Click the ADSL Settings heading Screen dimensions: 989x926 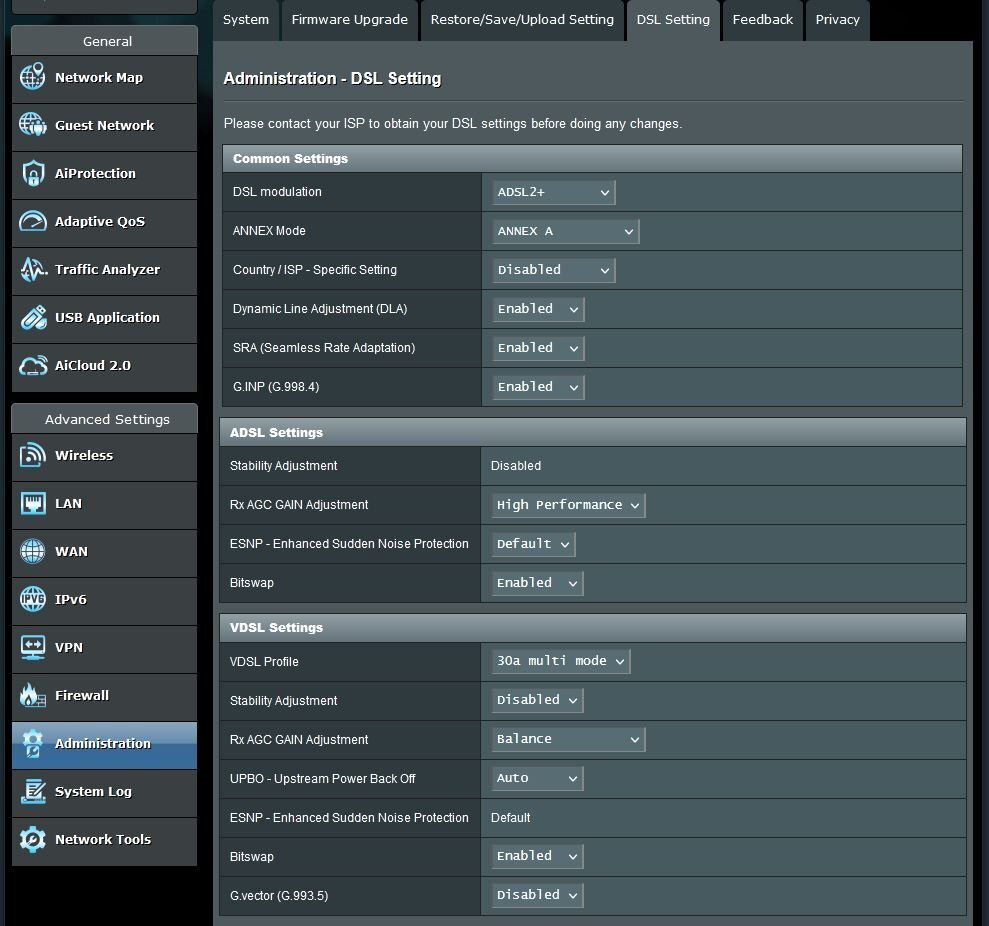click(x=276, y=433)
